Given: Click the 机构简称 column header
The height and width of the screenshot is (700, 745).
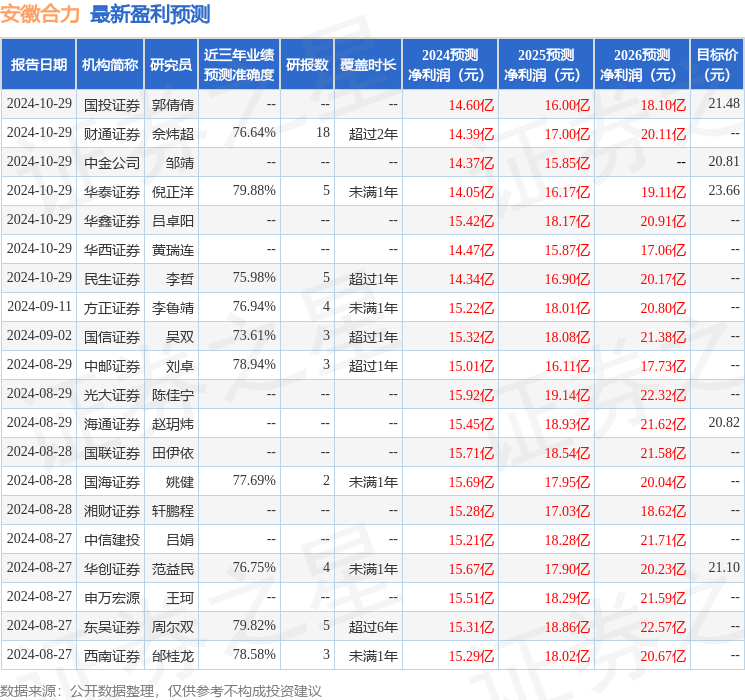Looking at the screenshot, I should pyautogui.click(x=110, y=65).
